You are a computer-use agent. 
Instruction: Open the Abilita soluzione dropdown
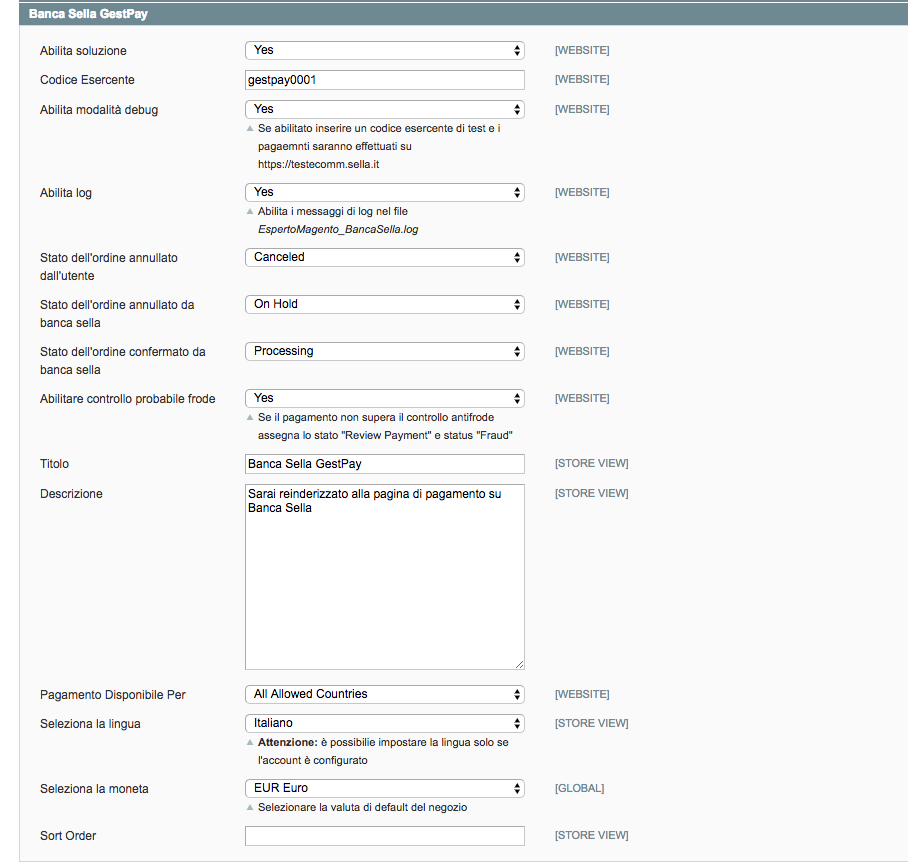pyautogui.click(x=385, y=50)
